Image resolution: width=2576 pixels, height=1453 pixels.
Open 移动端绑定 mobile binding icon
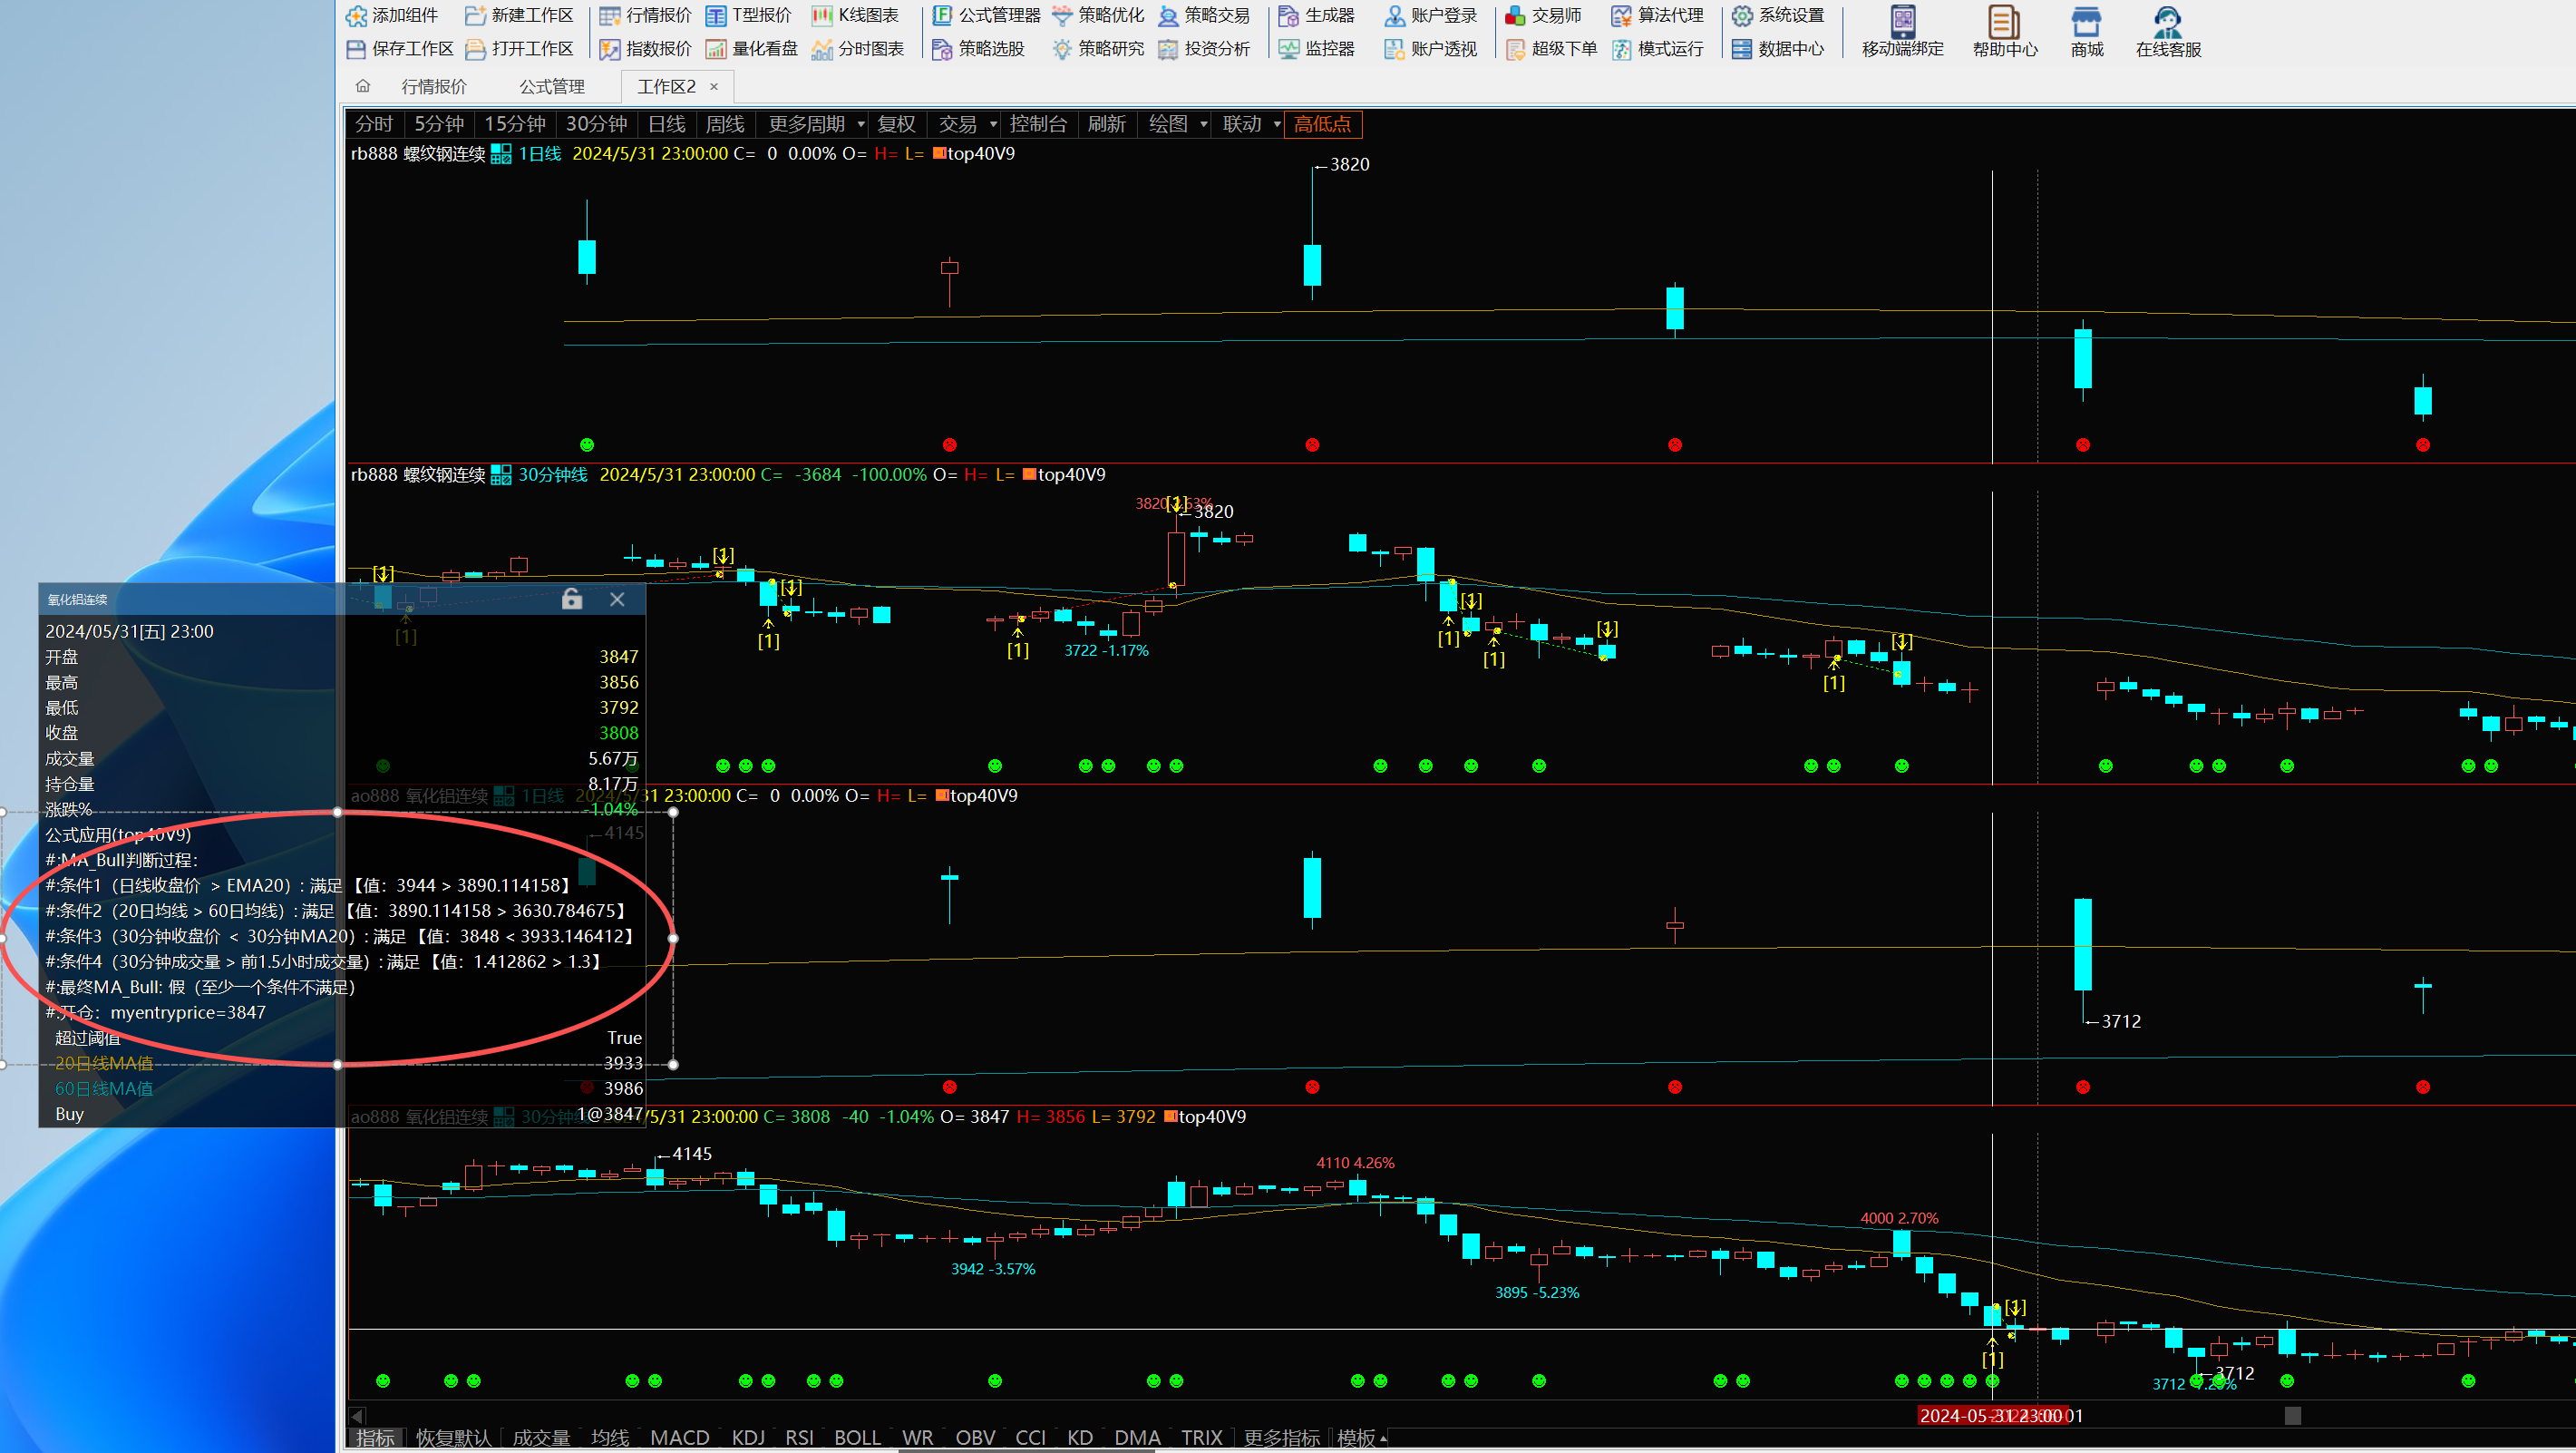click(x=1902, y=22)
